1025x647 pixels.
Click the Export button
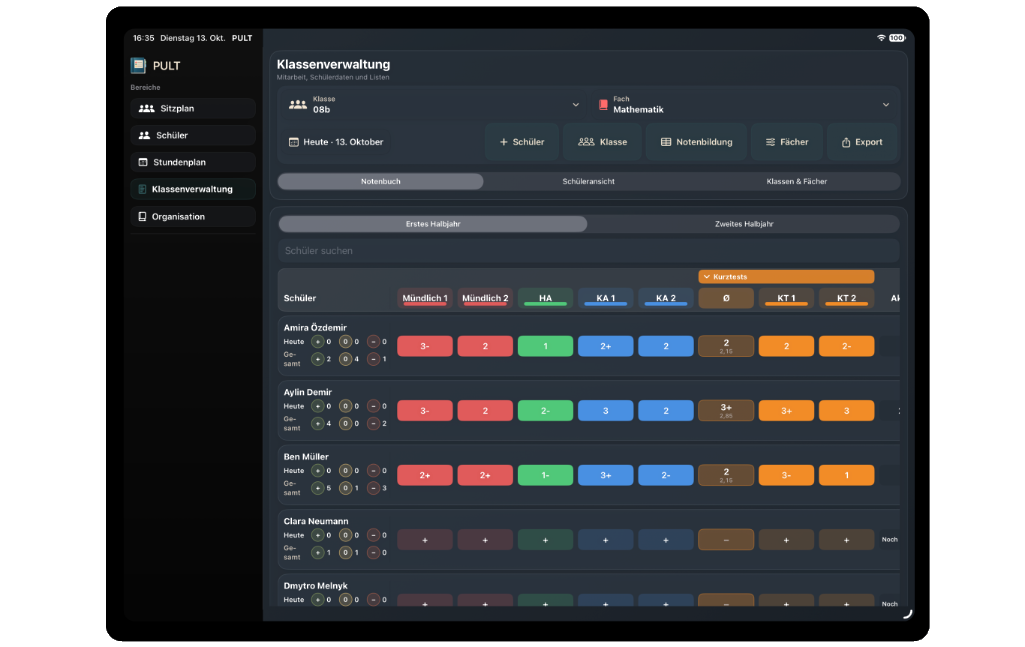click(862, 142)
